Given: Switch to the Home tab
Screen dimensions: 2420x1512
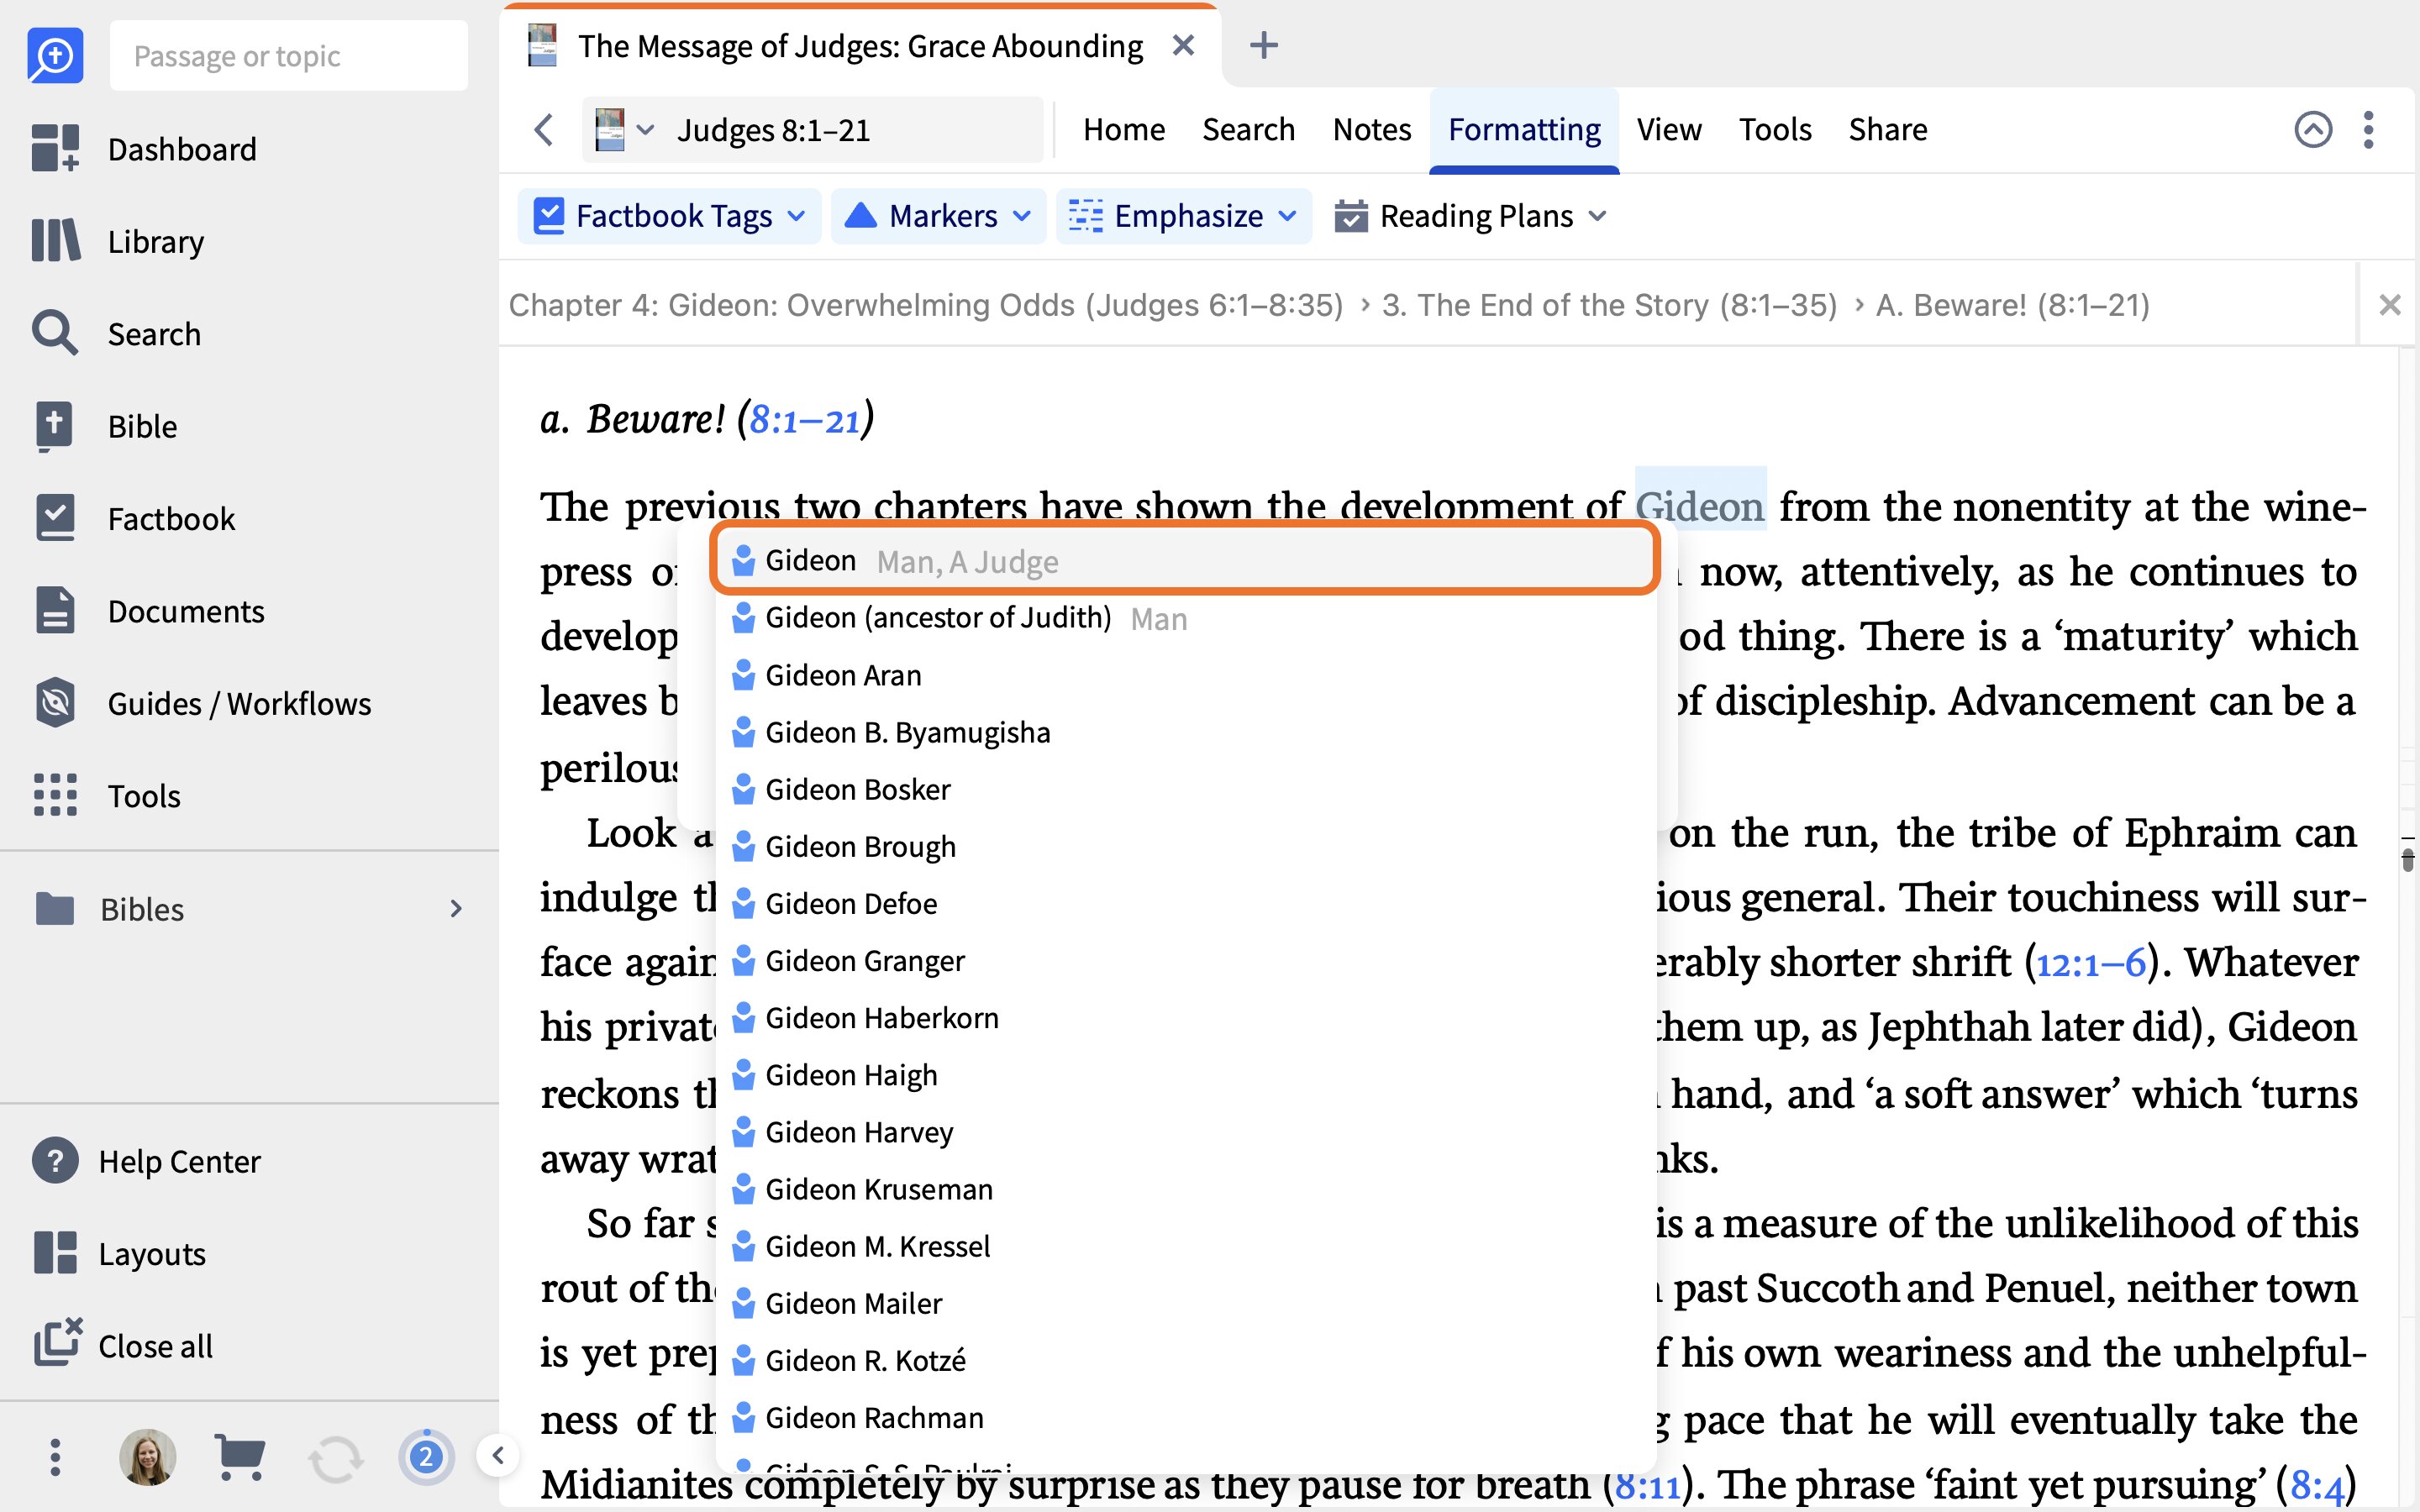Looking at the screenshot, I should [1124, 129].
